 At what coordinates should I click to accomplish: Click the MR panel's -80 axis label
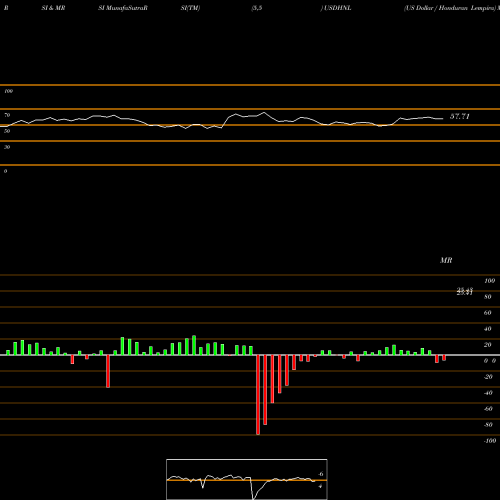coord(488,425)
